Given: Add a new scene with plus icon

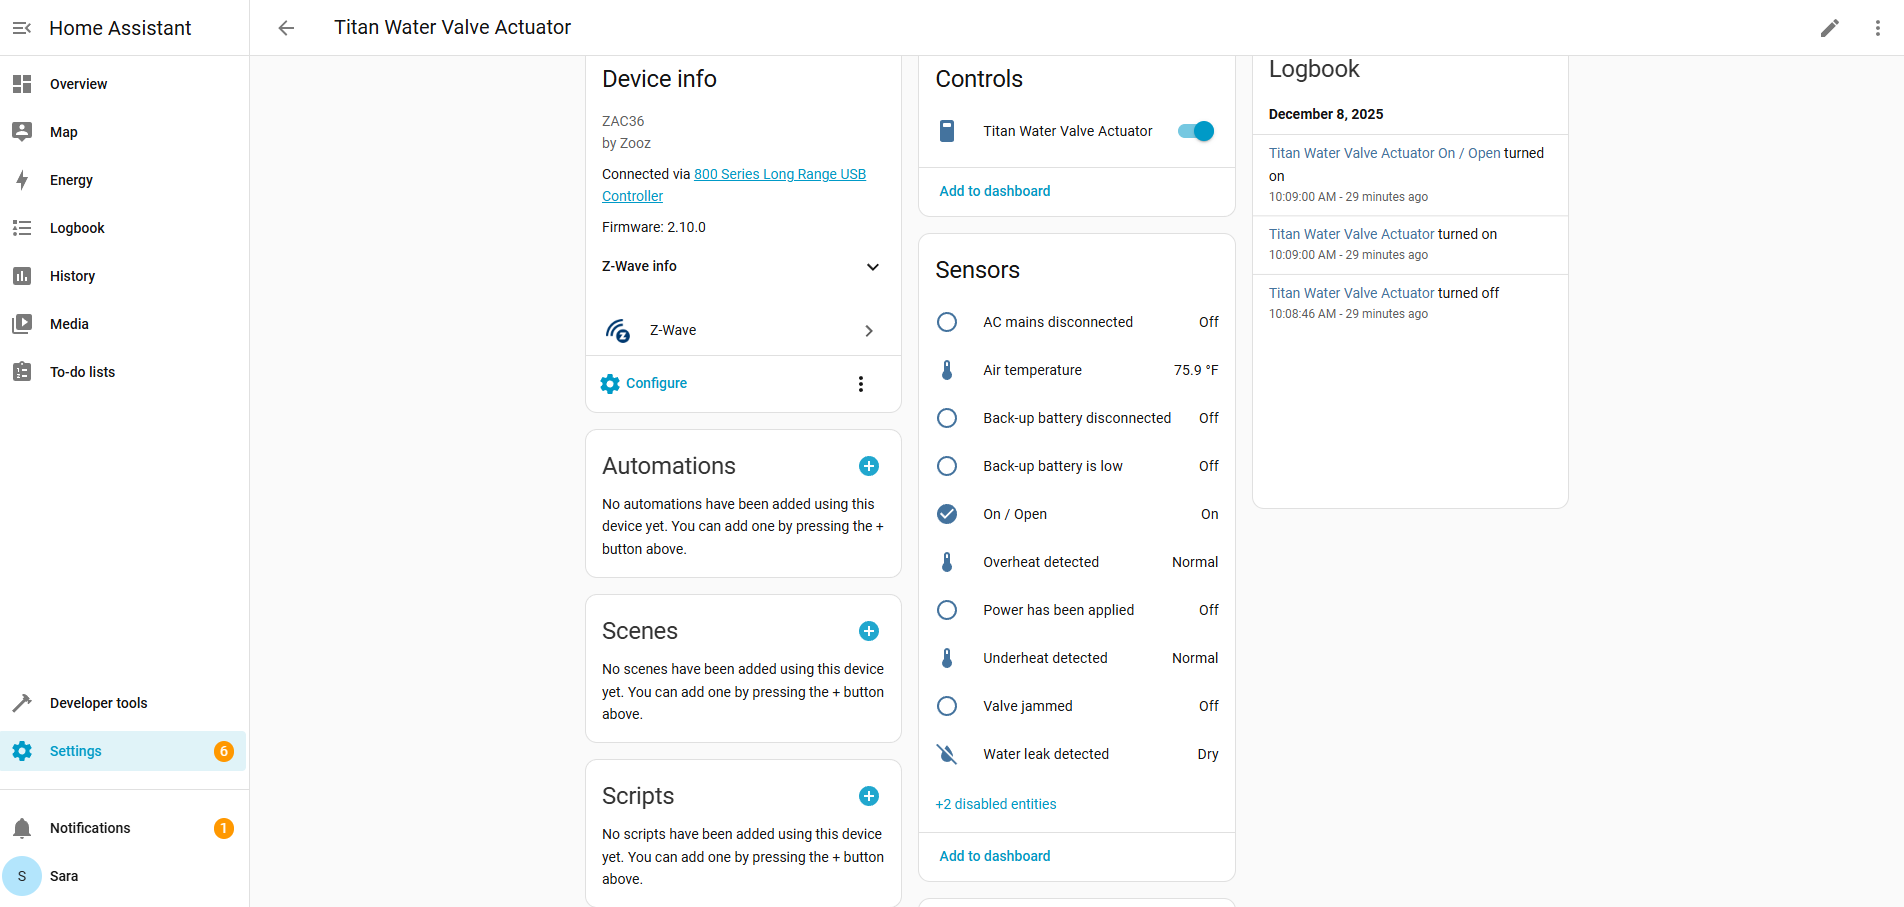Looking at the screenshot, I should pyautogui.click(x=869, y=631).
